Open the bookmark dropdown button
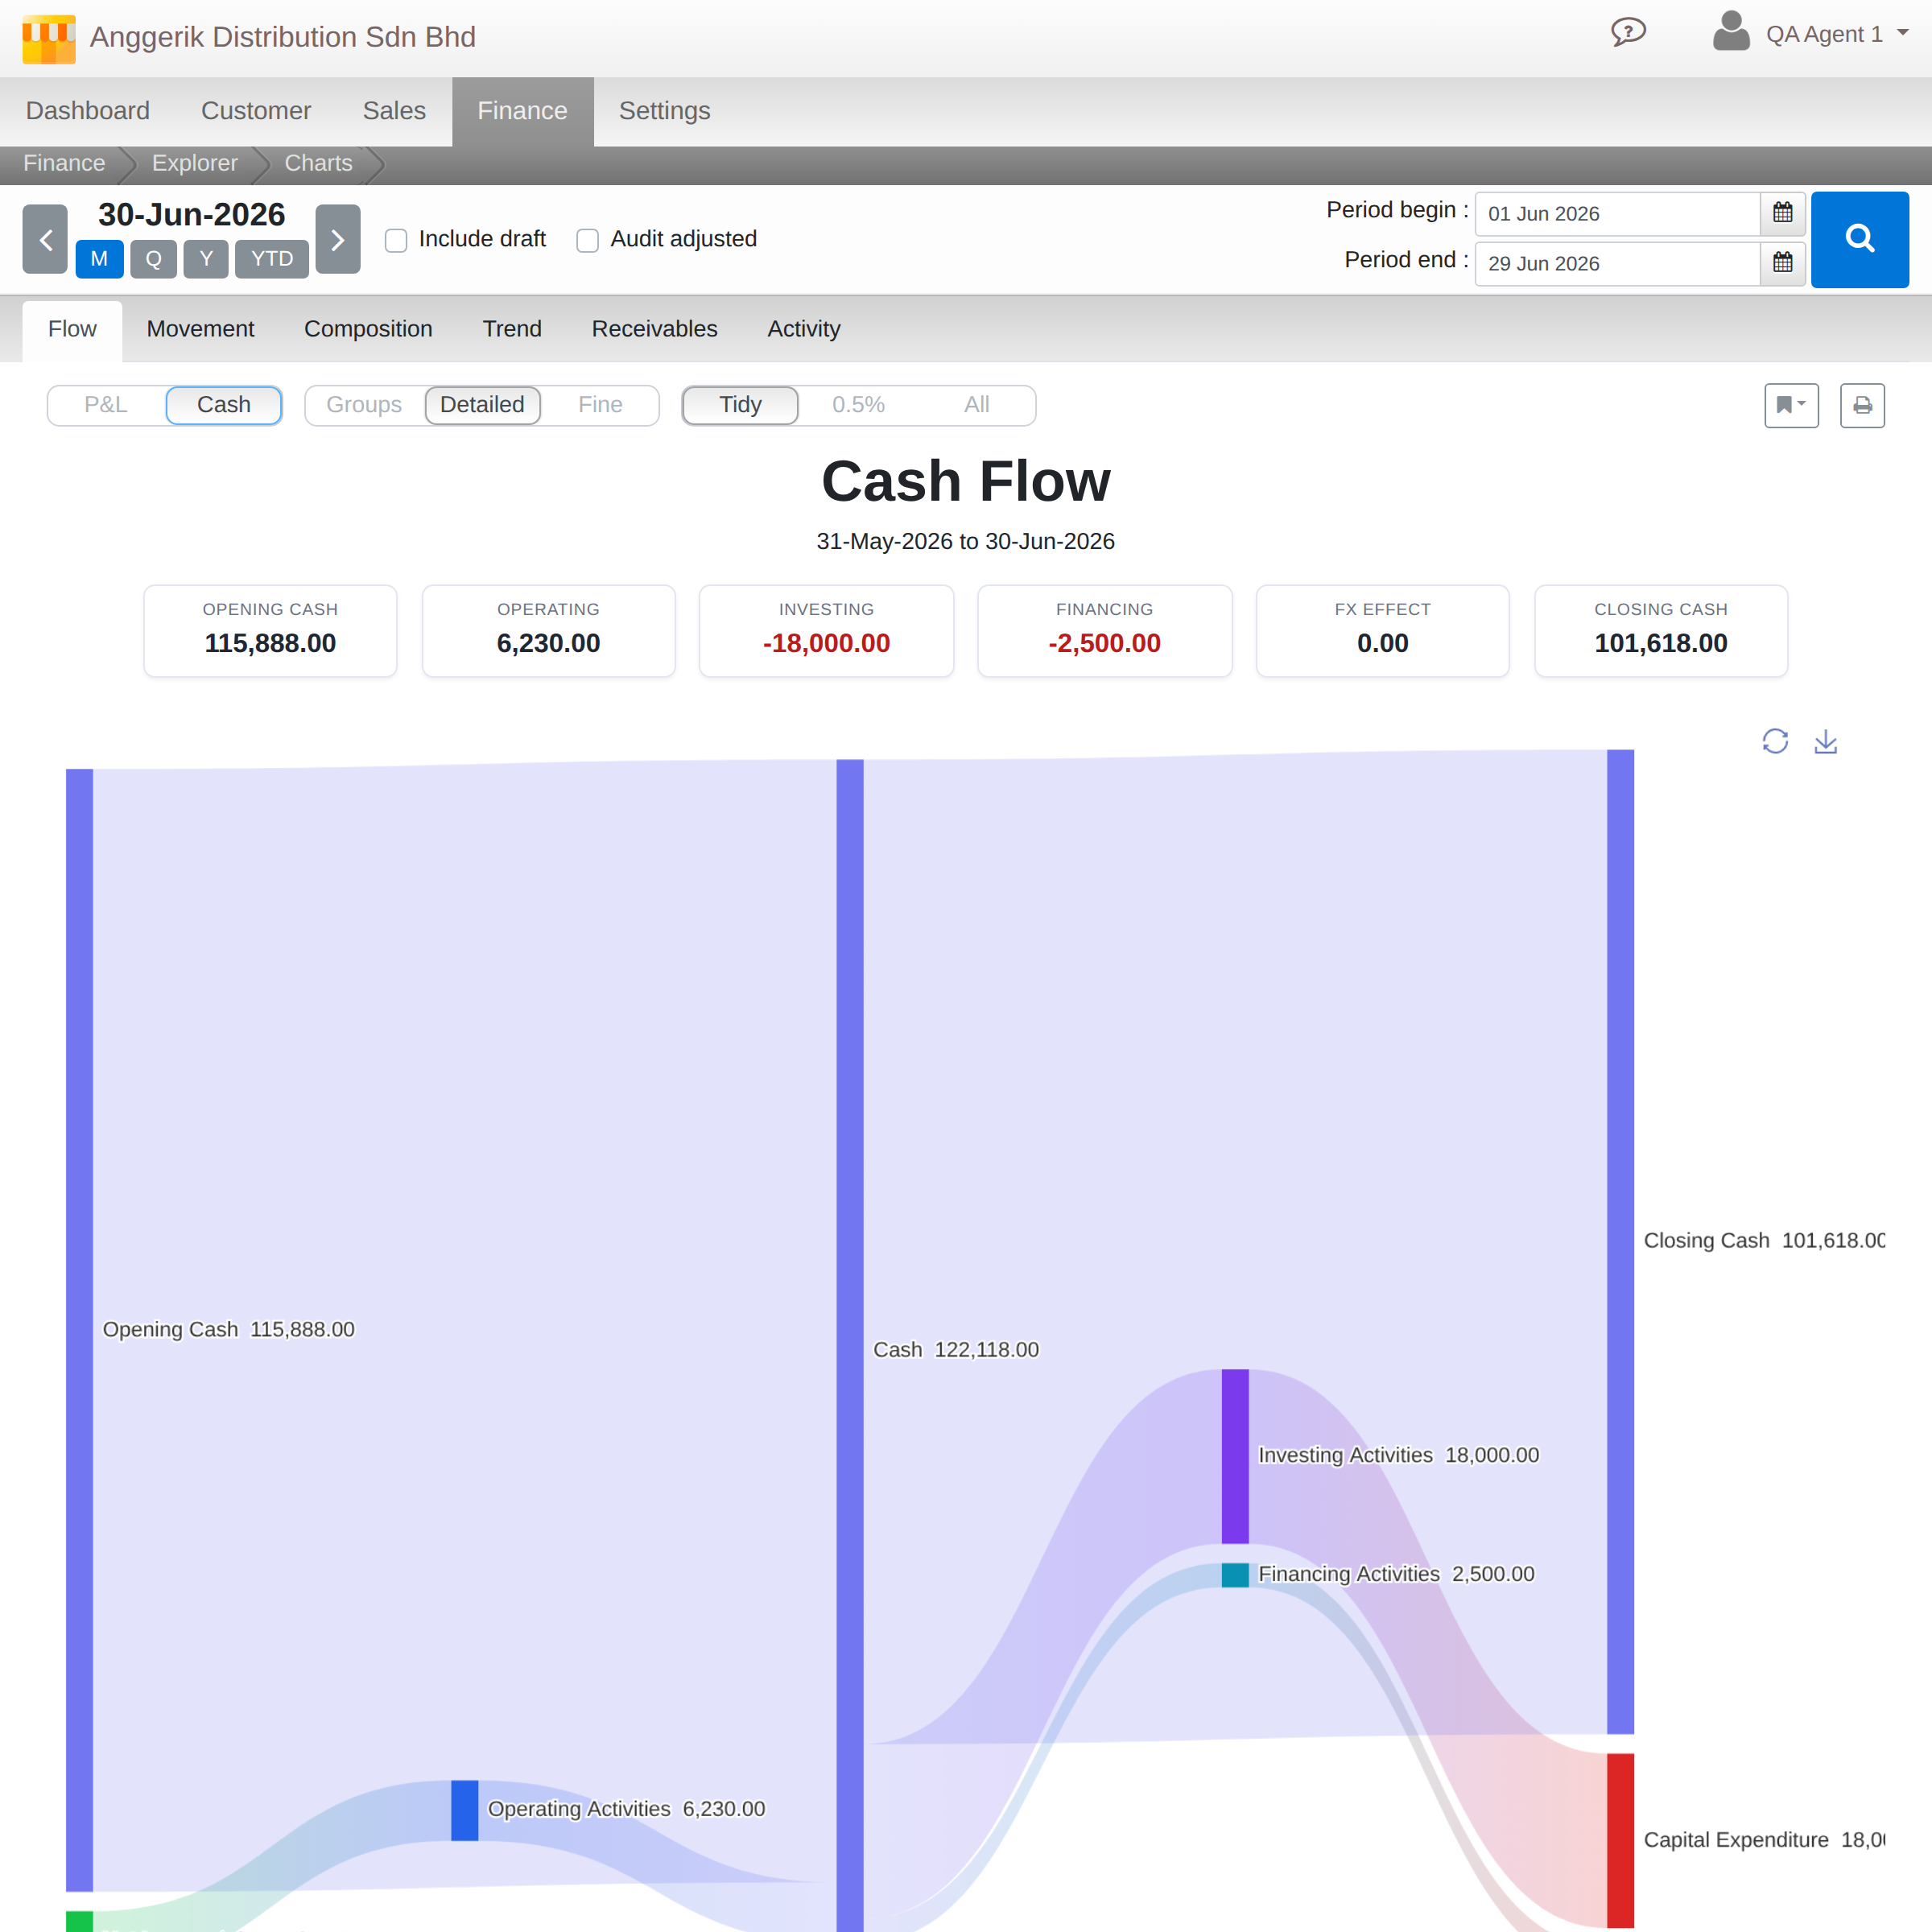The height and width of the screenshot is (1932, 1932). 1791,405
